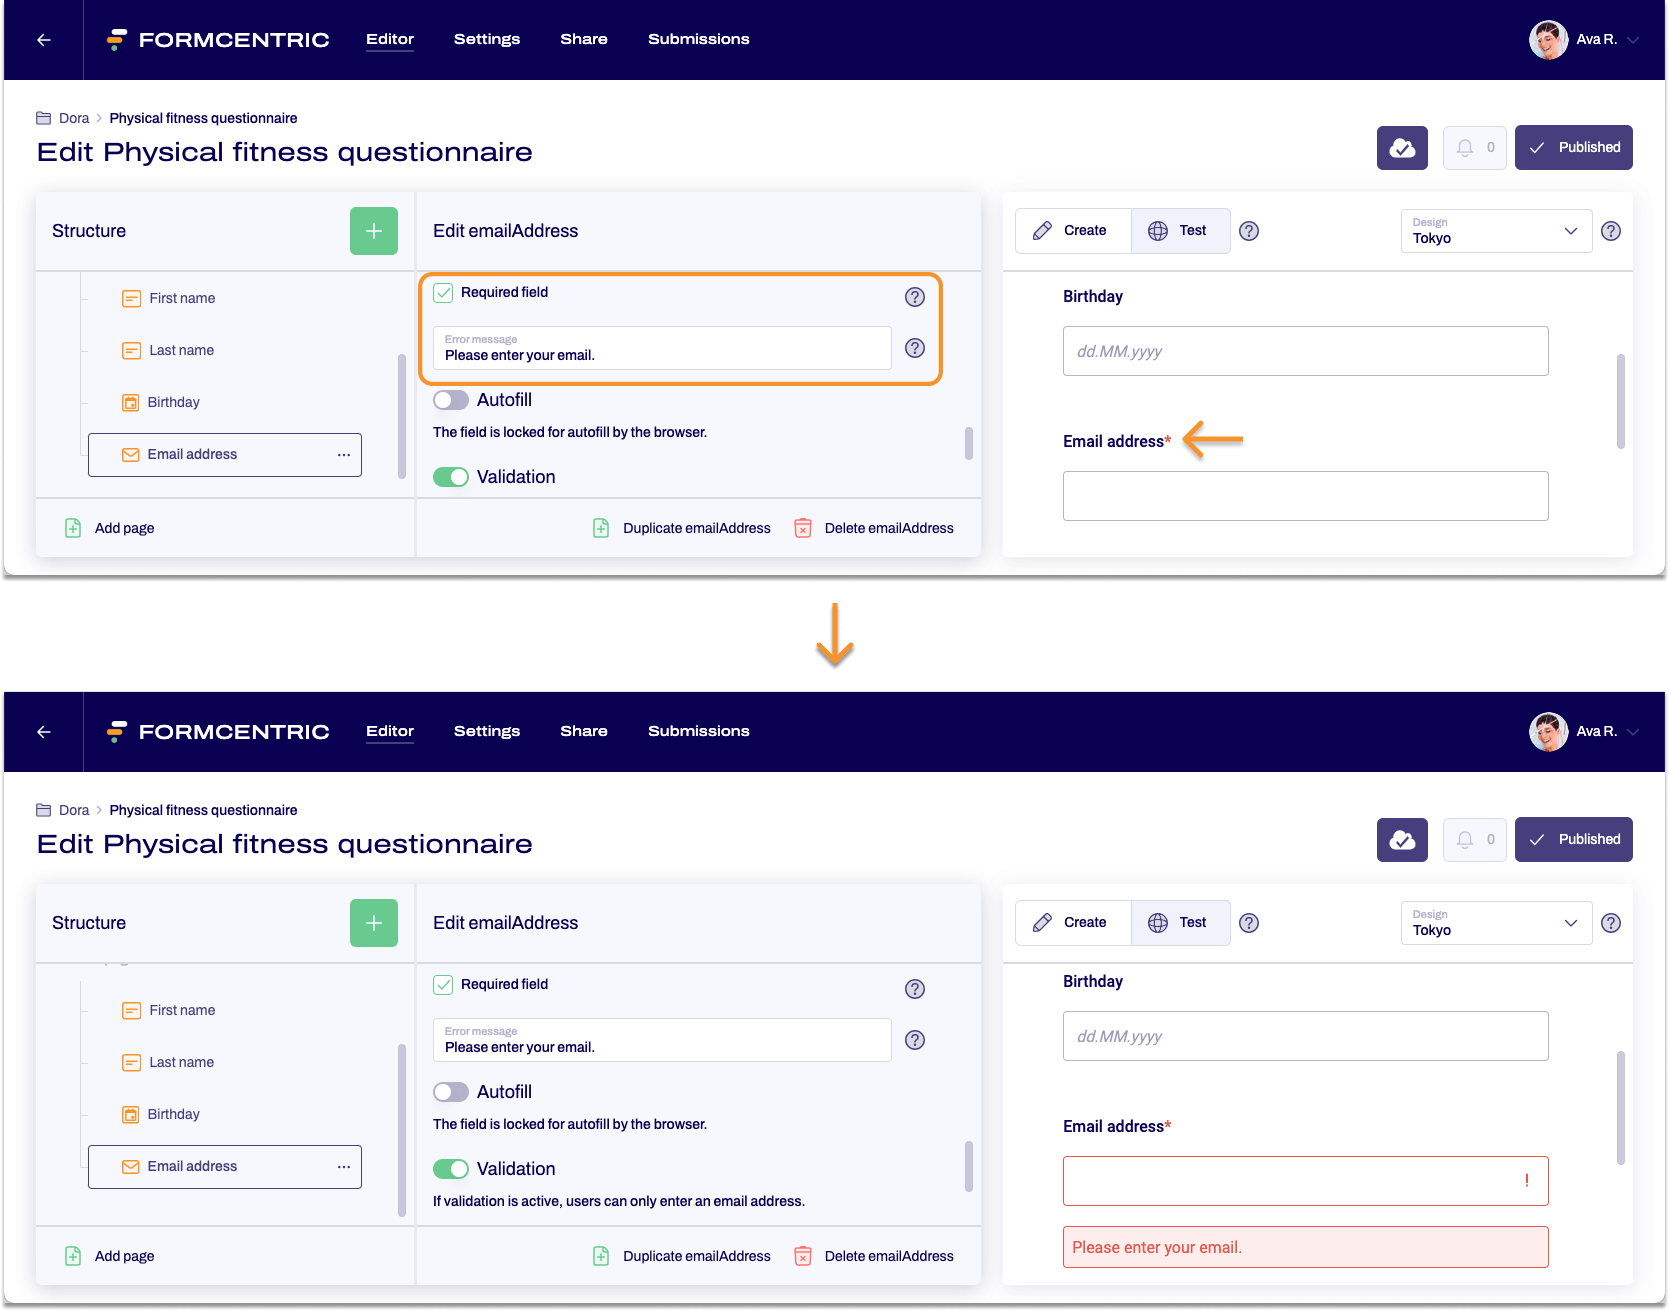Click the Published button
The height and width of the screenshot is (1311, 1669).
(1574, 147)
